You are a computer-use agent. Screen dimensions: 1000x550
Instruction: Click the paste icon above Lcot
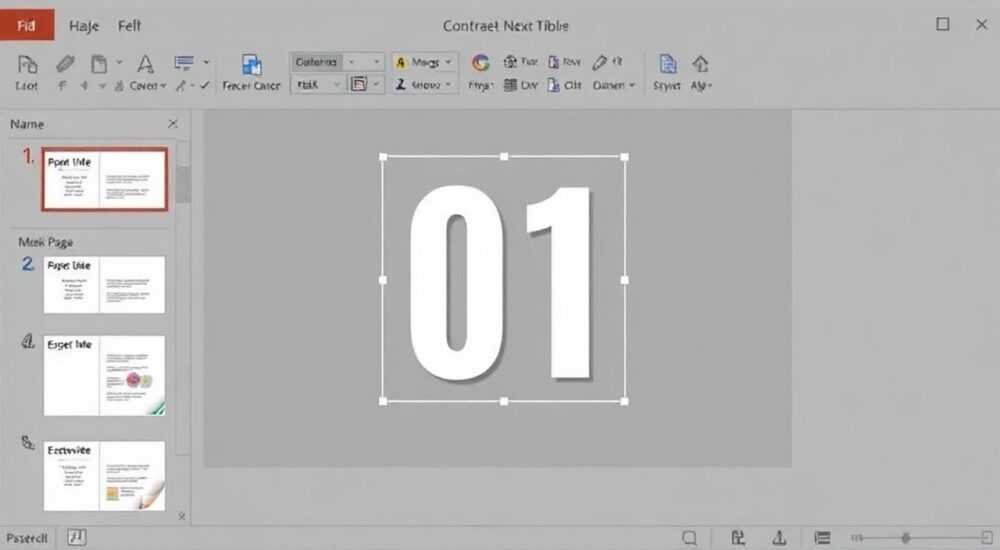[x=27, y=64]
